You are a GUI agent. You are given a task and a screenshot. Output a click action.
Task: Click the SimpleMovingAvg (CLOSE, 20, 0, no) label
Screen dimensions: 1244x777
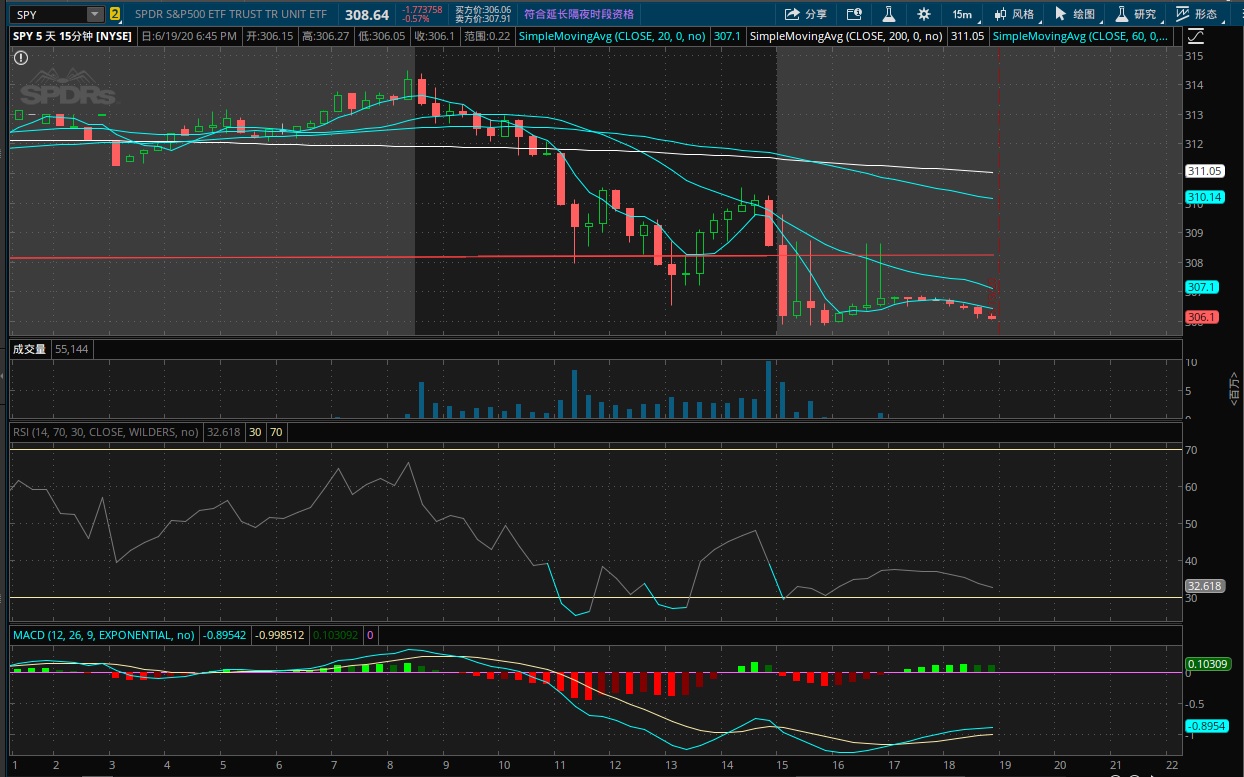pos(612,36)
